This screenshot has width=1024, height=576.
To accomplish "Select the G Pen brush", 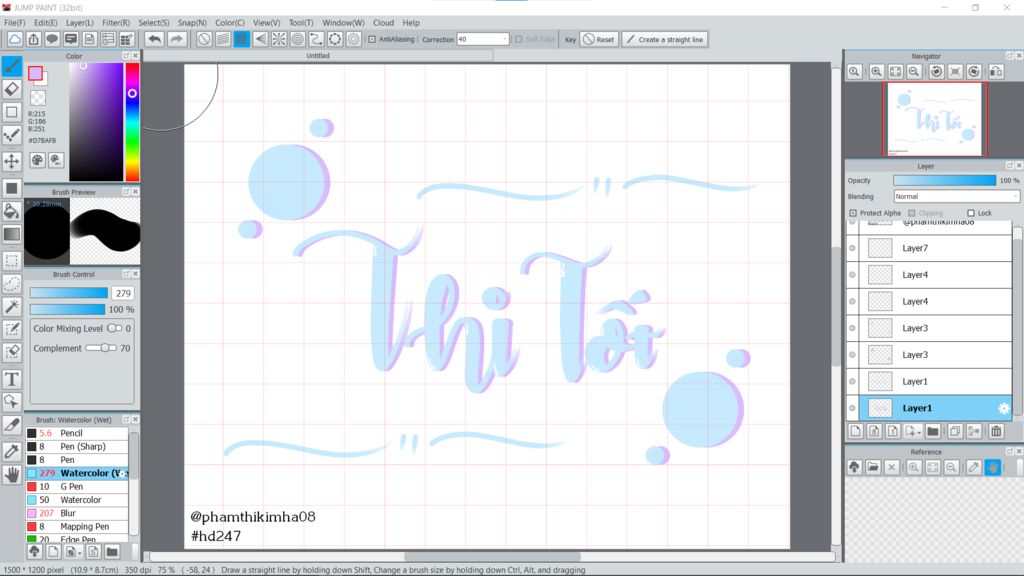I will tap(77, 487).
